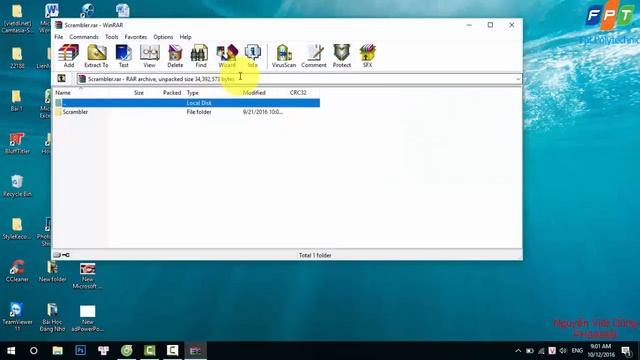Click the Comment toolbar icon
This screenshot has width=640, height=360.
(314, 56)
